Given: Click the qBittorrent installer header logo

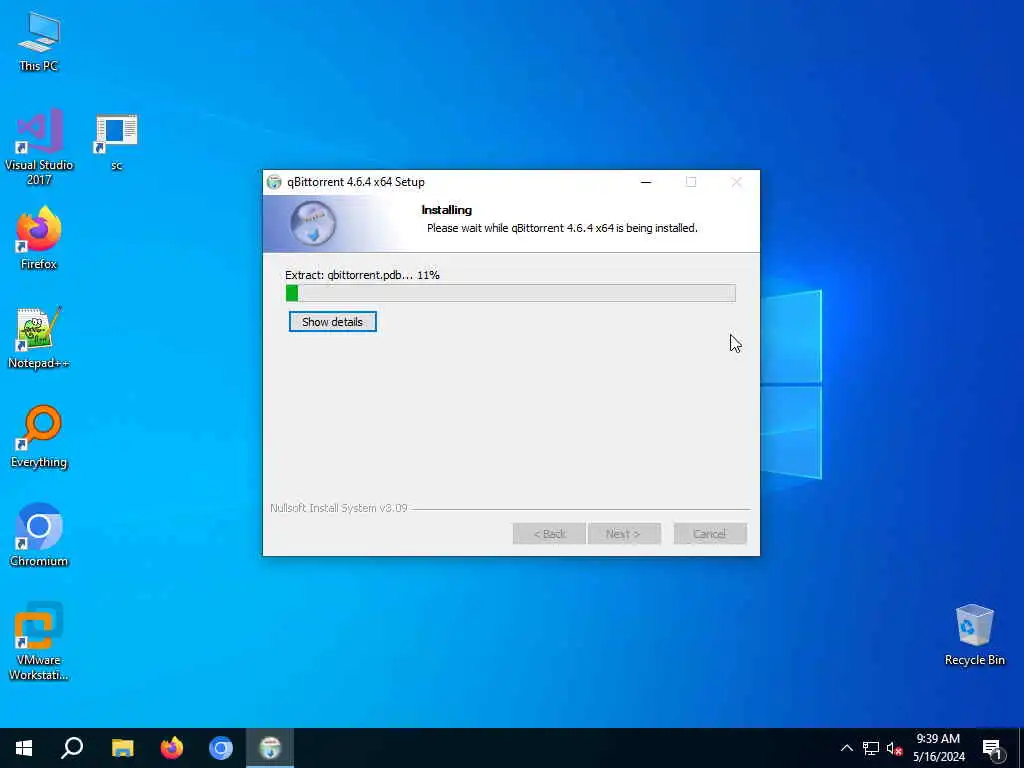Looking at the screenshot, I should [313, 223].
